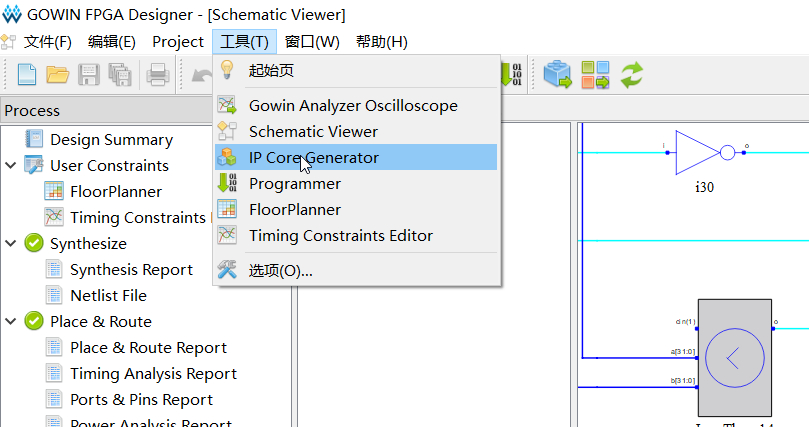Viewport: 809px width, 427px height.
Task: Choose FloorPlanner from tools menu
Action: 356,209
